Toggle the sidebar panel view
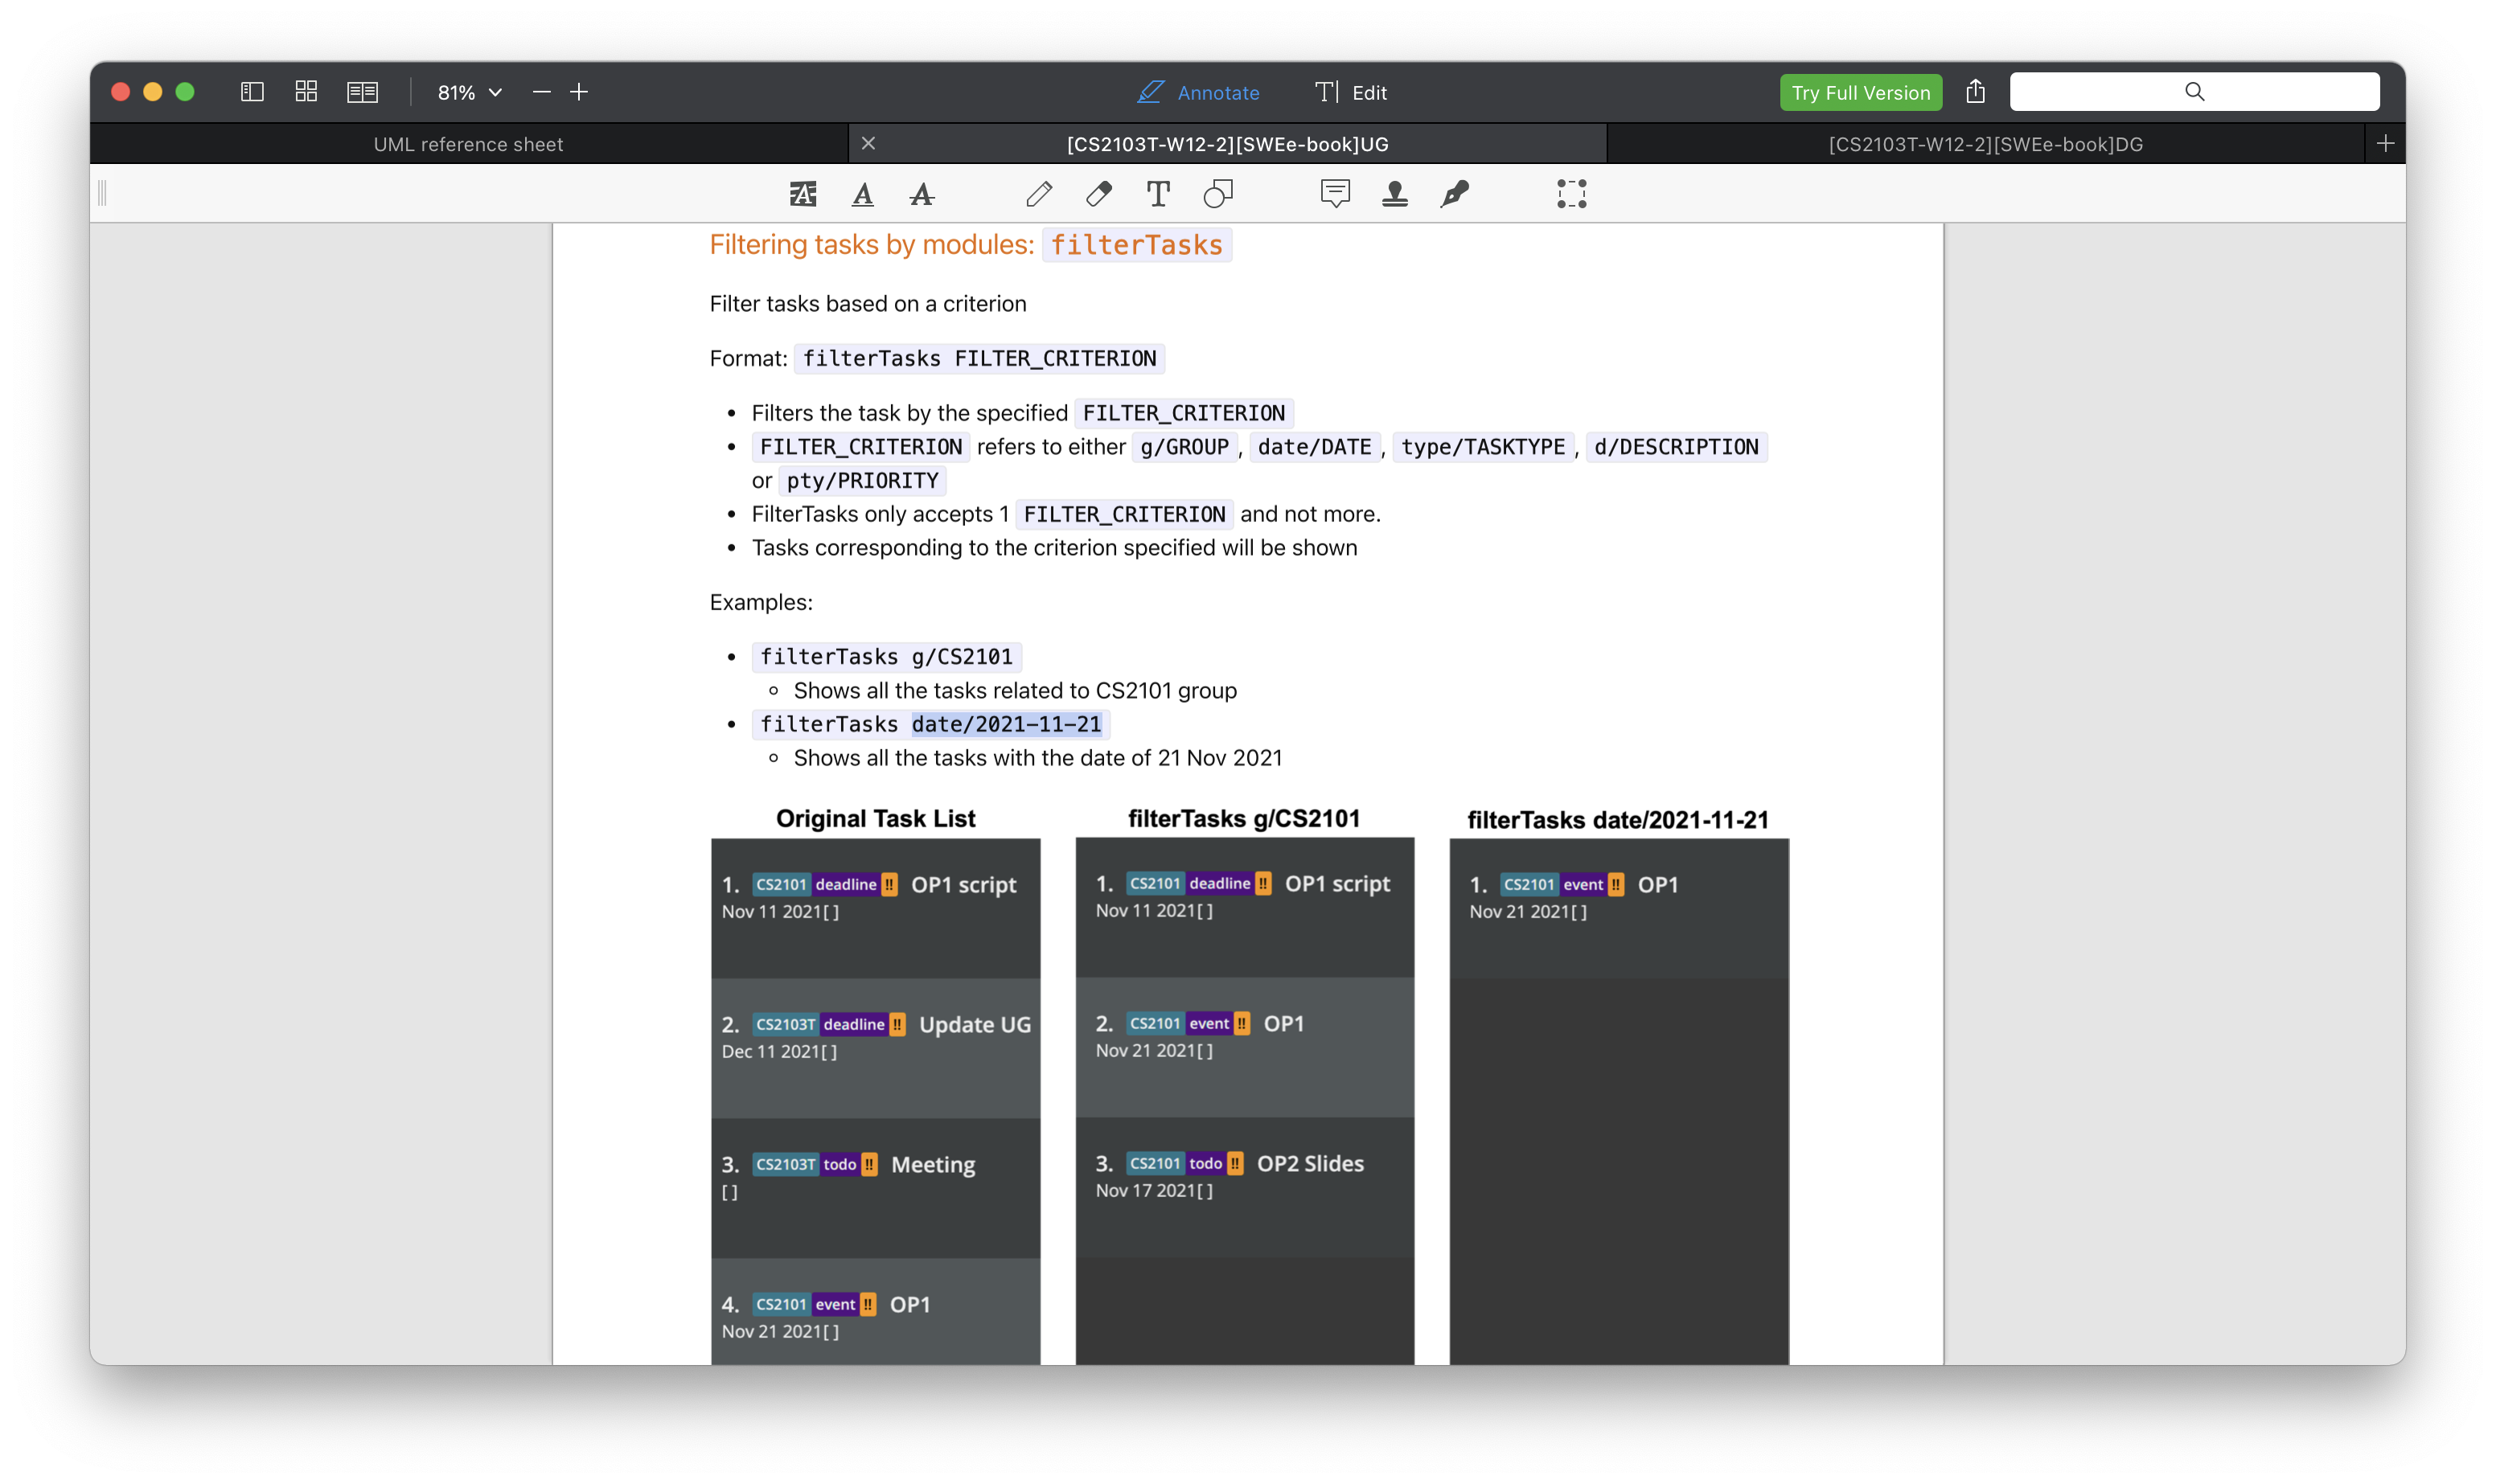The image size is (2496, 1484). 252,92
